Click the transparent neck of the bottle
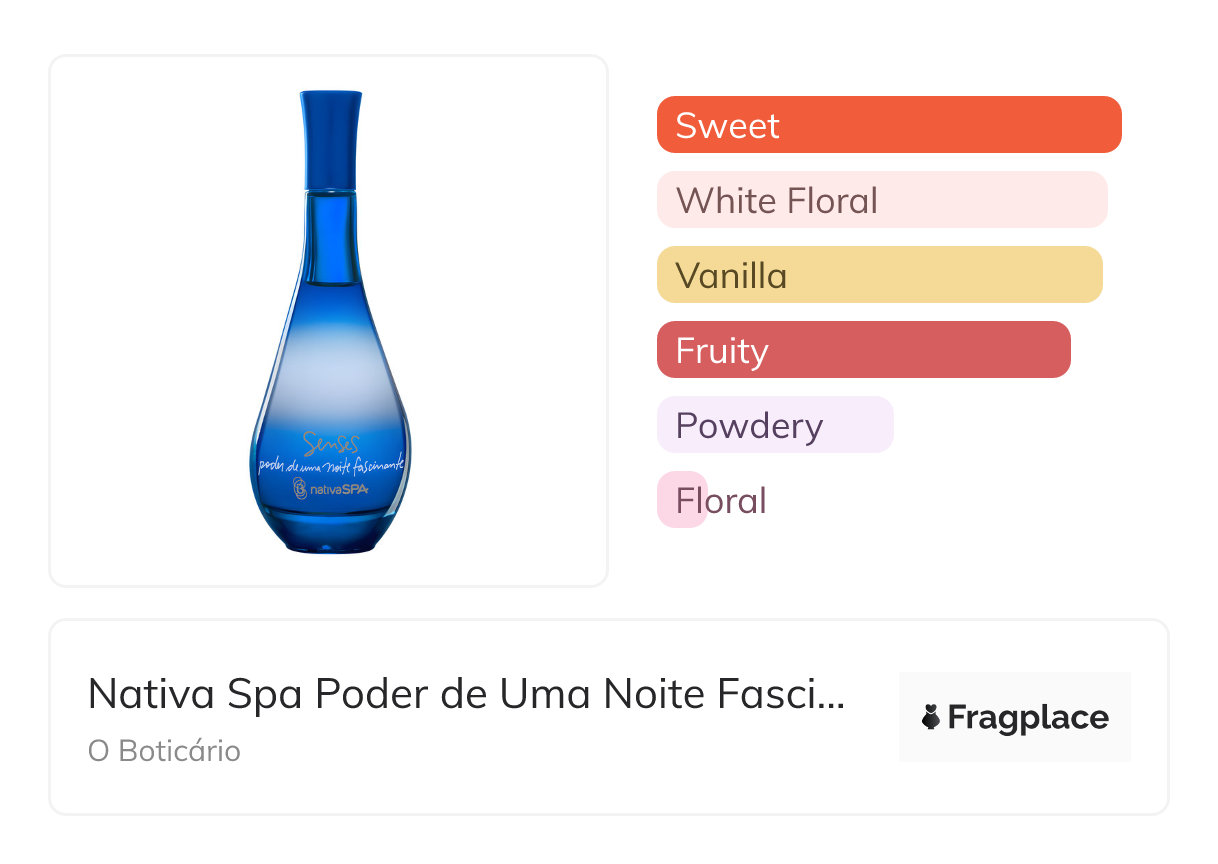The image size is (1218, 864). coord(329,236)
